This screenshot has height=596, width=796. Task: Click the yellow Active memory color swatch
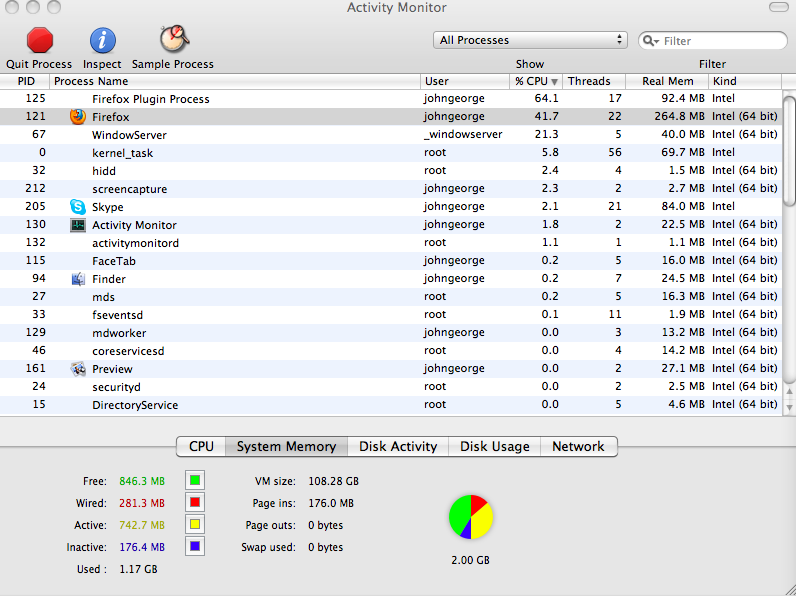(x=195, y=524)
